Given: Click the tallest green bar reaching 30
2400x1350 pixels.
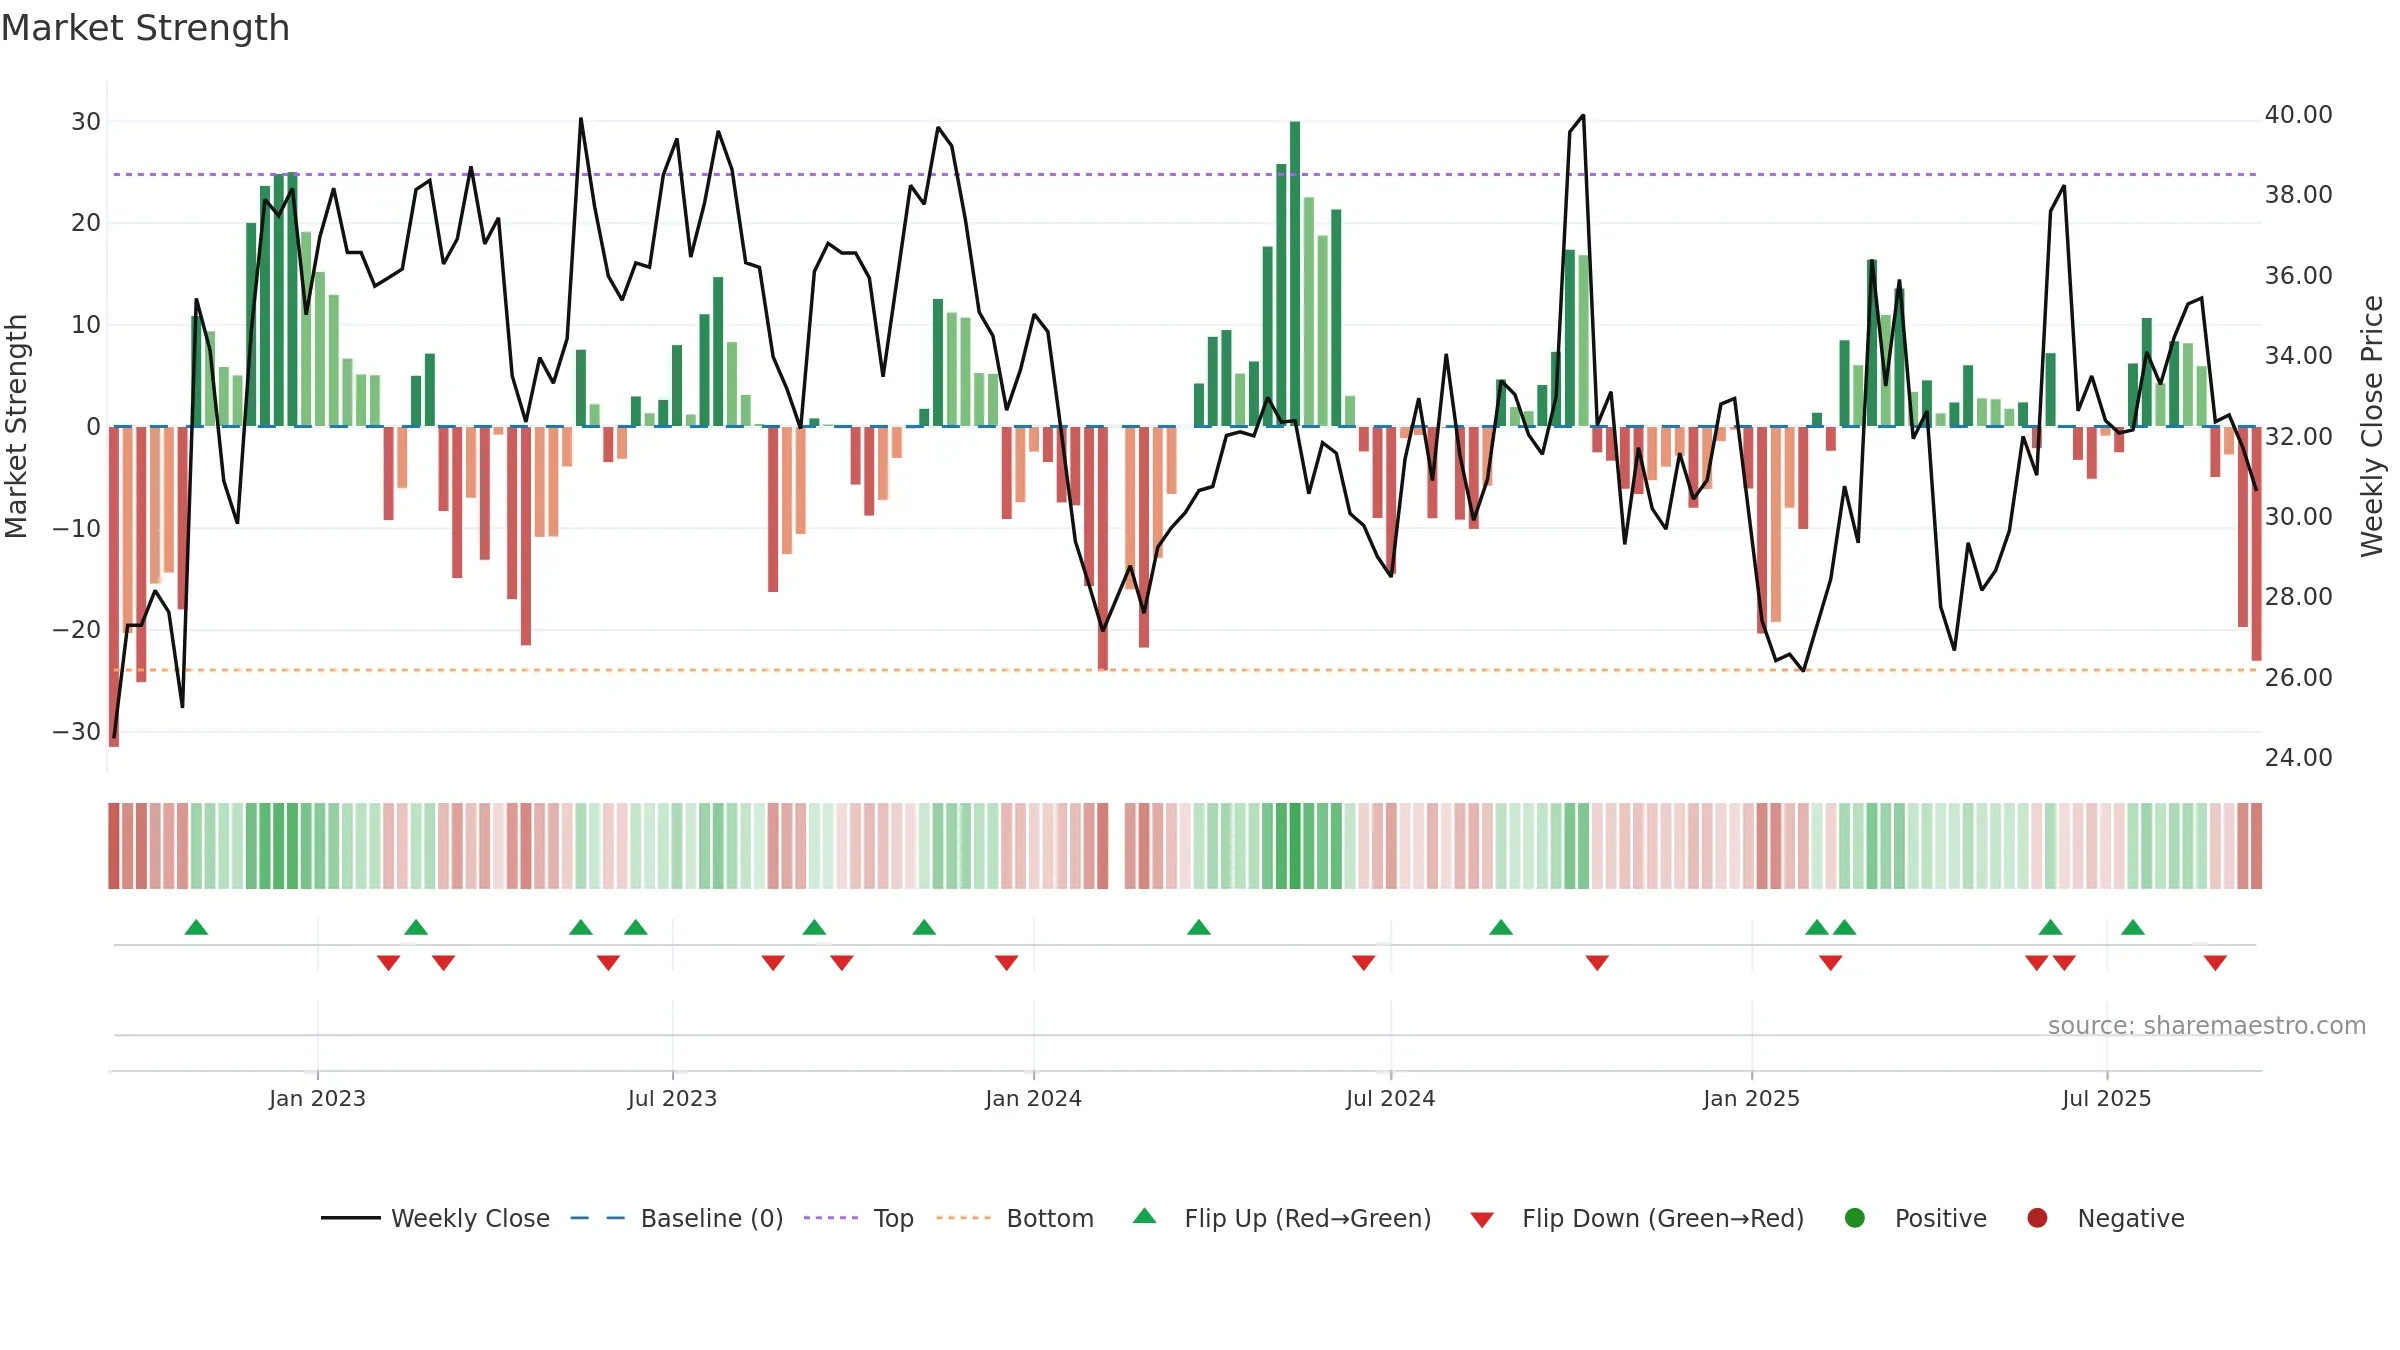Looking at the screenshot, I should pos(1295,274).
